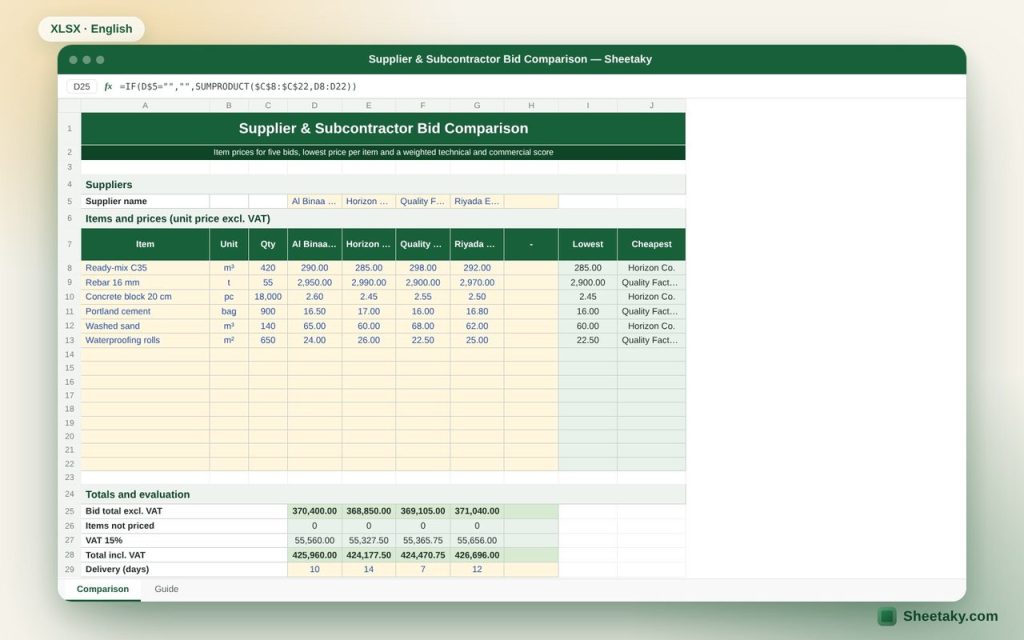1024x640 pixels.
Task: Select row 25 header
Action: tap(69, 511)
